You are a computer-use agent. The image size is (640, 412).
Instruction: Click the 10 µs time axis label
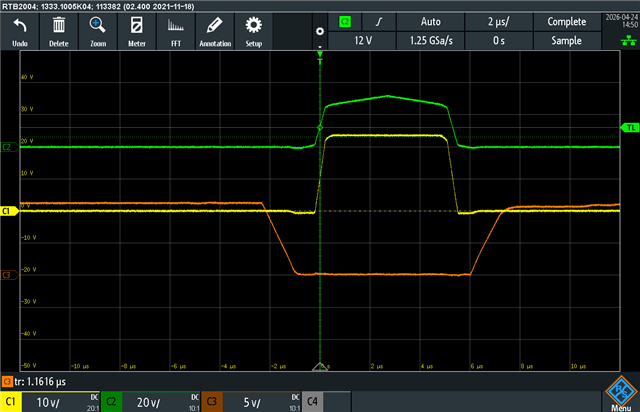coord(578,366)
